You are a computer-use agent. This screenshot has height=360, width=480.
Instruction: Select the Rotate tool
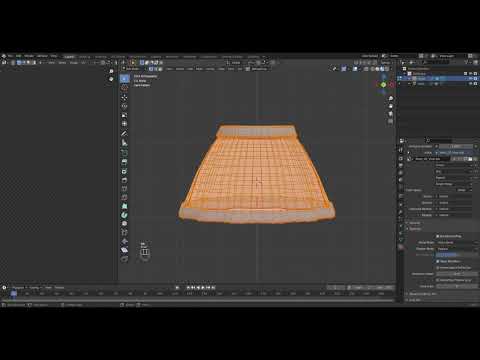click(x=124, y=106)
